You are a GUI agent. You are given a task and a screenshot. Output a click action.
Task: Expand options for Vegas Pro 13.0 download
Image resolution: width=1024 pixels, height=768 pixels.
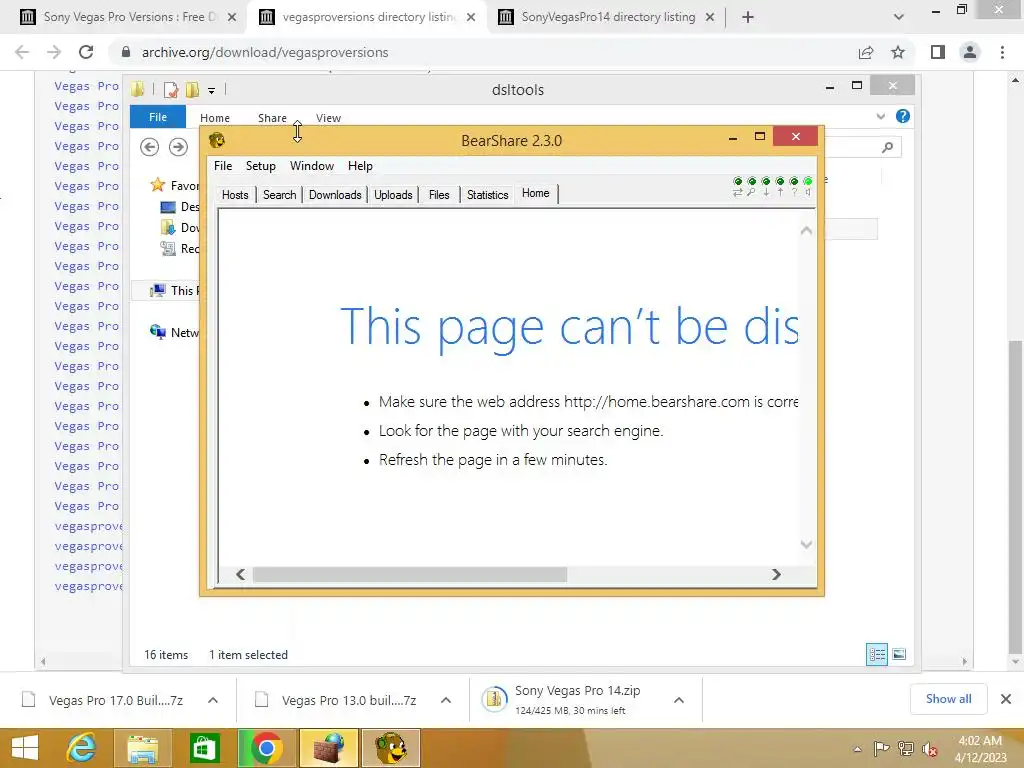pyautogui.click(x=446, y=700)
